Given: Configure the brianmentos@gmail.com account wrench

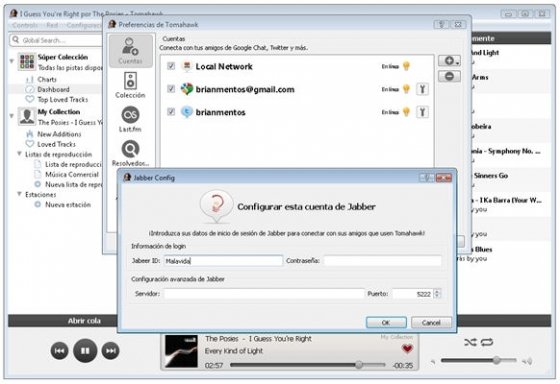Looking at the screenshot, I should 422,89.
